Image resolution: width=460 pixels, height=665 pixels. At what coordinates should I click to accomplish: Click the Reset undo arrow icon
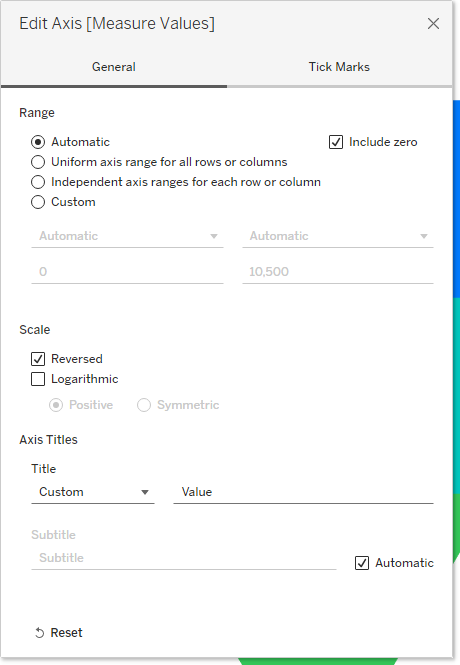tap(39, 633)
